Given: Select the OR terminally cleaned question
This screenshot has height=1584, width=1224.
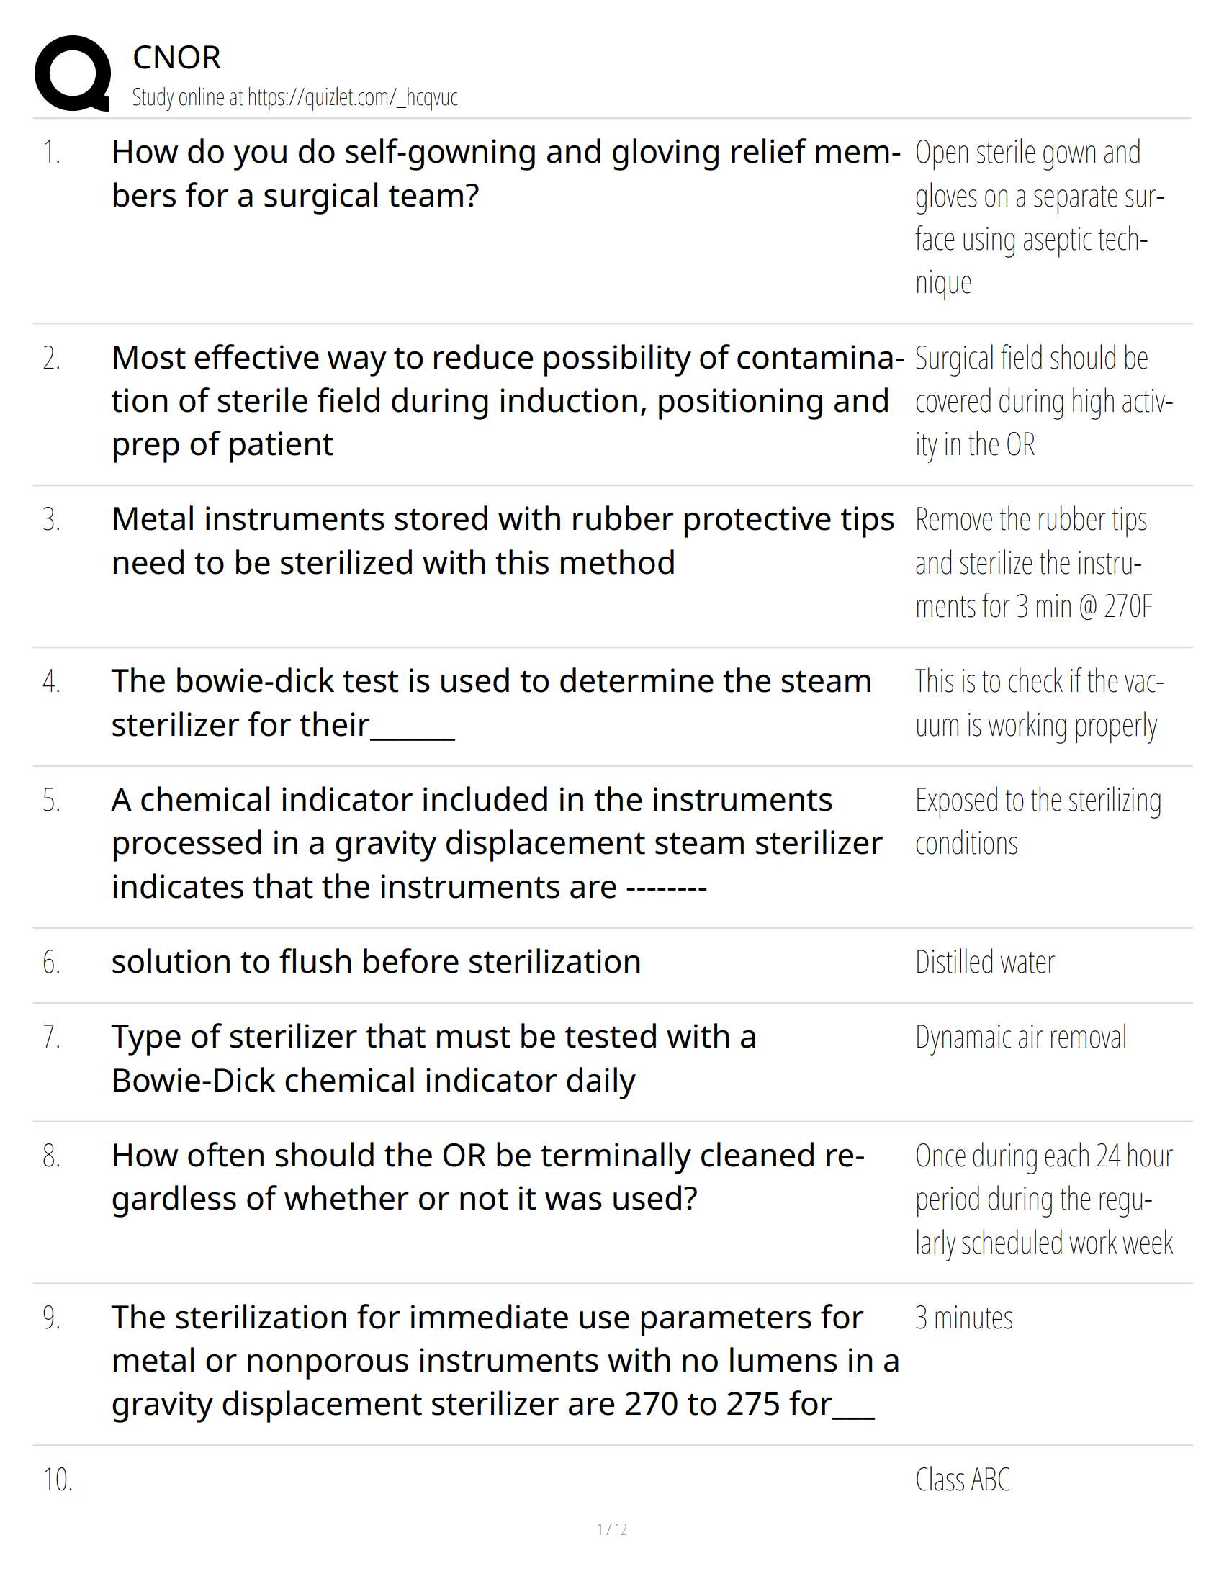Looking at the screenshot, I should click(x=488, y=1177).
